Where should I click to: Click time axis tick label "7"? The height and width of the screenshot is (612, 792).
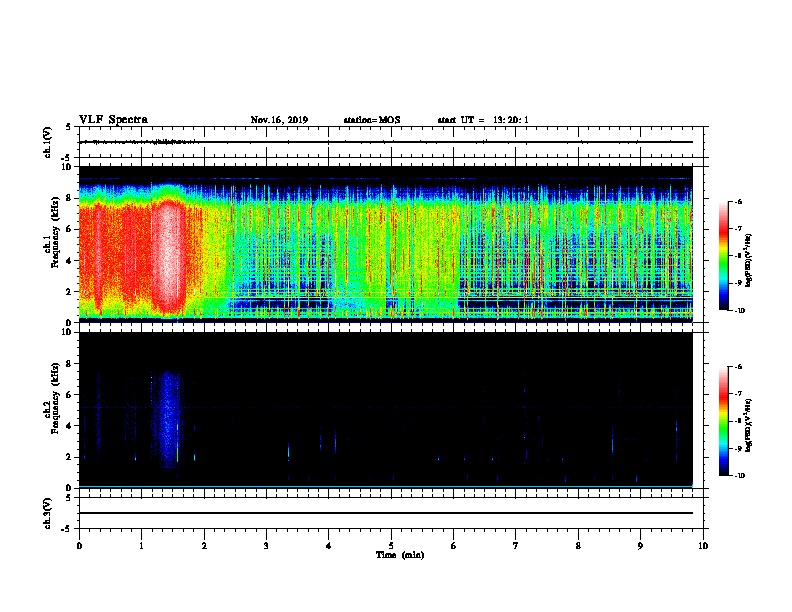point(516,546)
